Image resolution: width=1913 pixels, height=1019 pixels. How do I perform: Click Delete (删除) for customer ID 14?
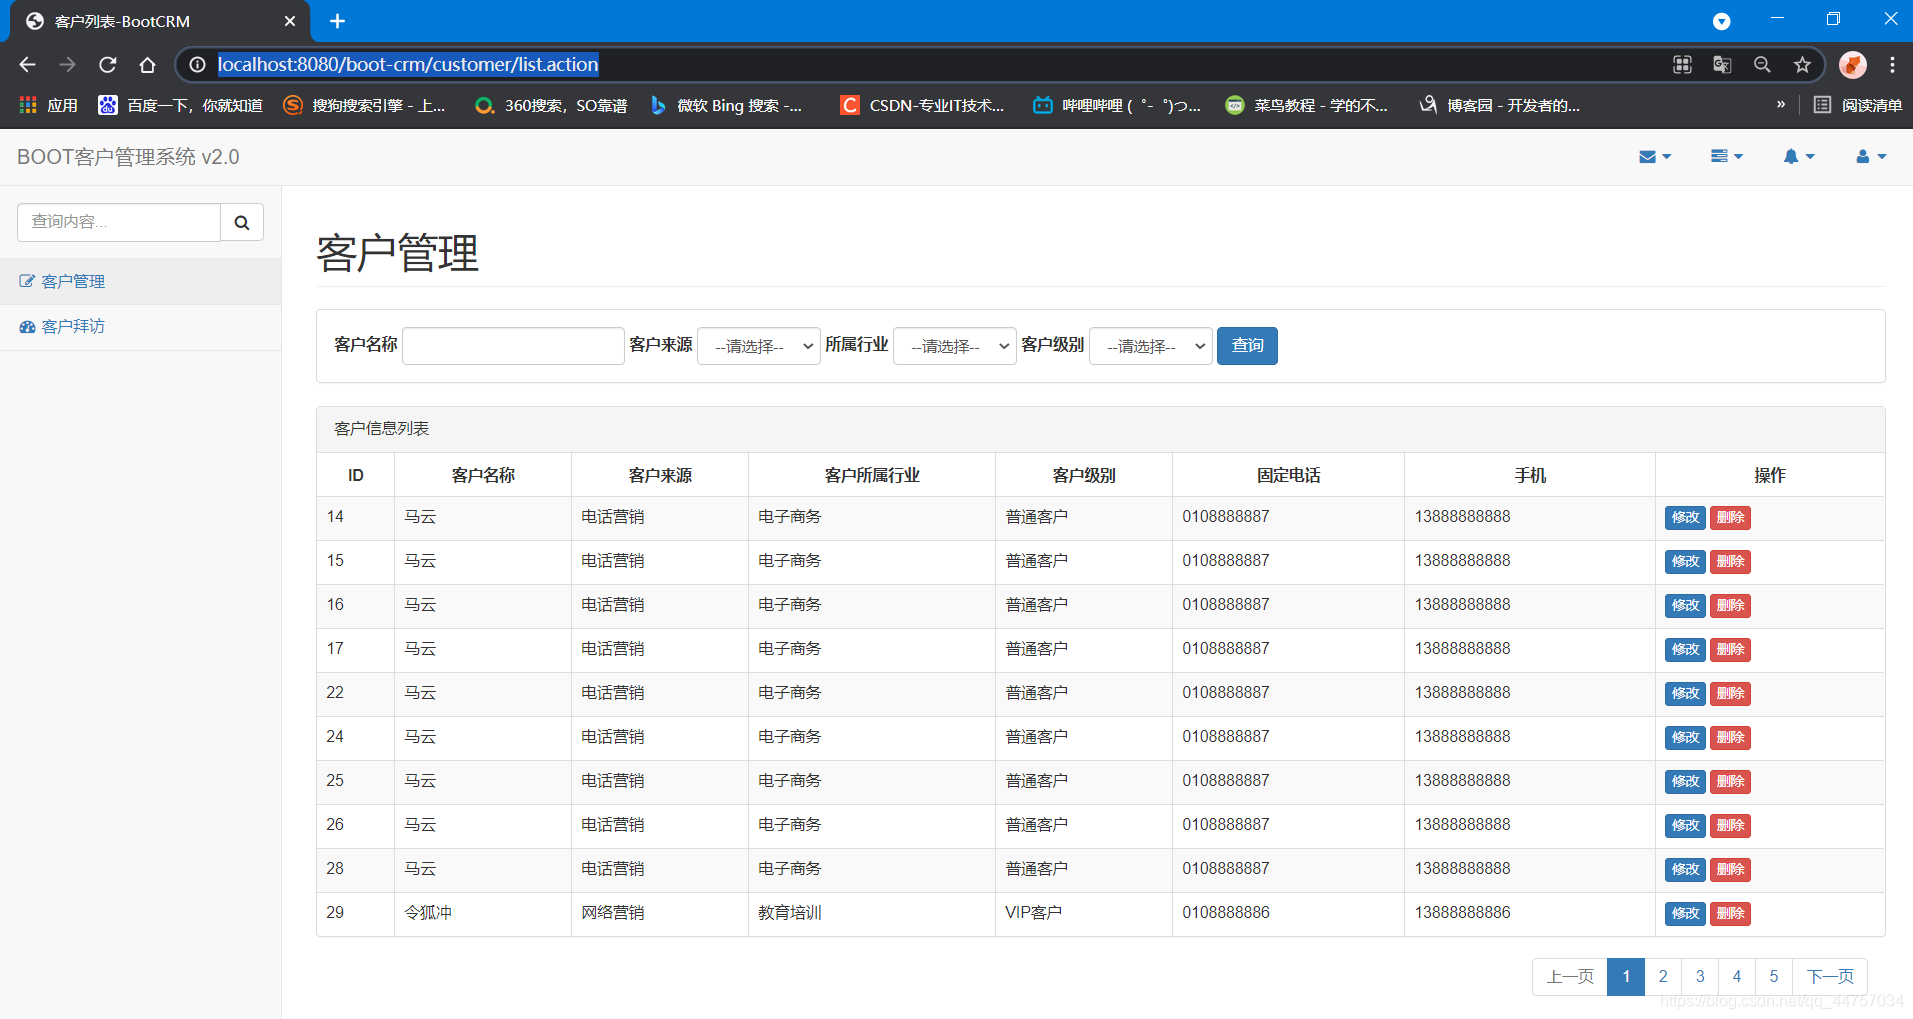[1730, 518]
